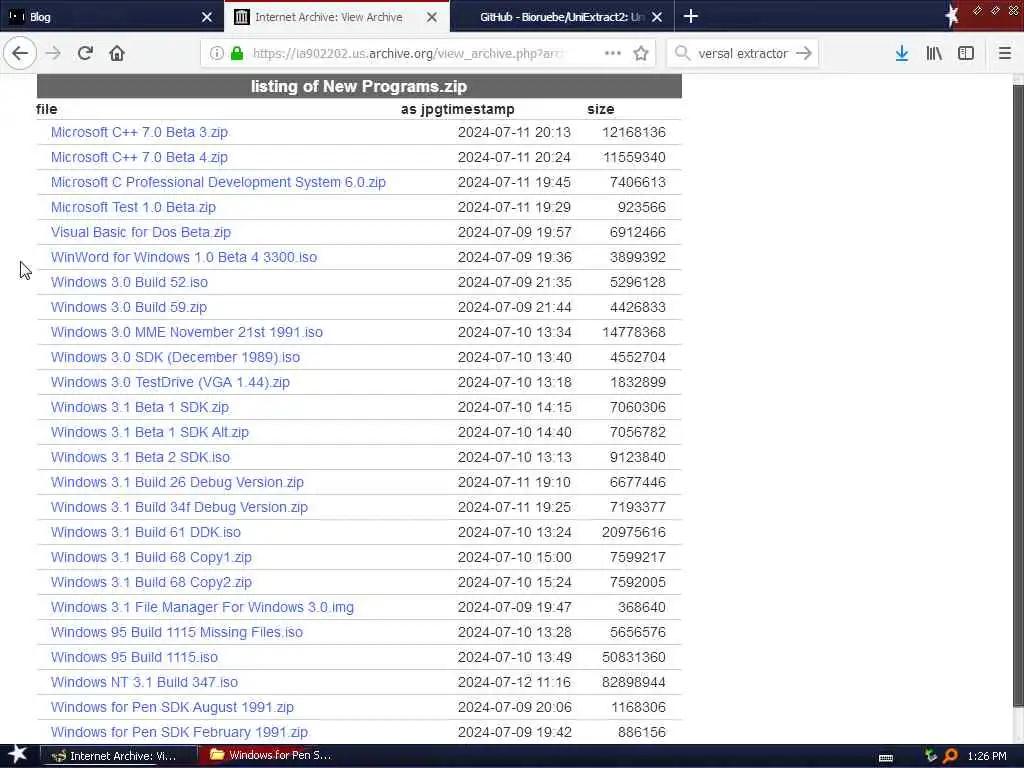Open the browser home page

[x=117, y=53]
